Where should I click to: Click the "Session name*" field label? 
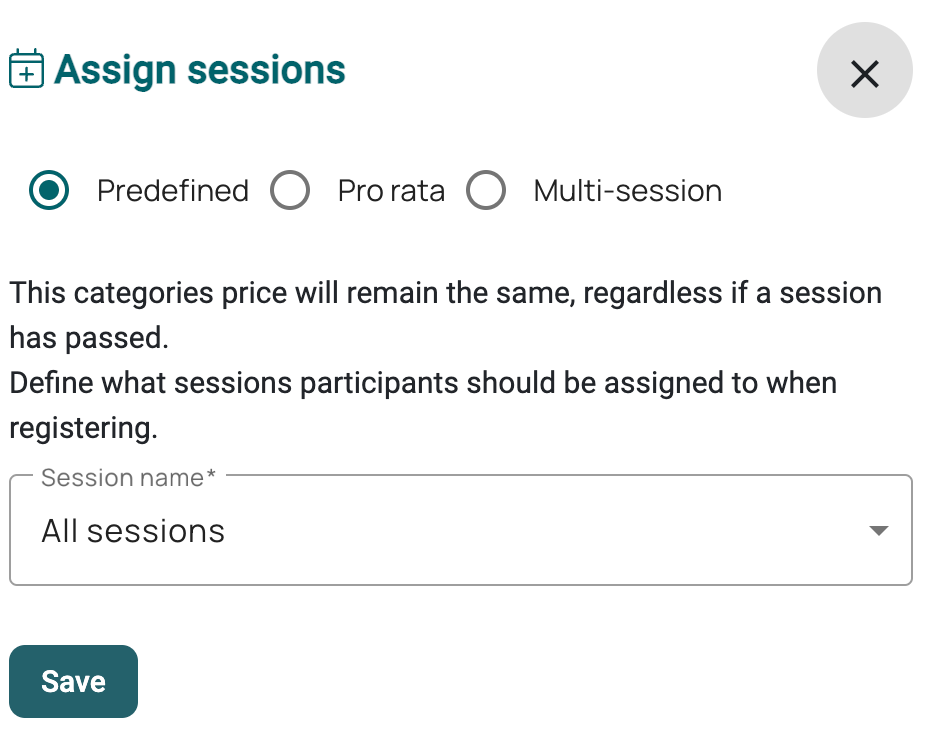pos(128,478)
